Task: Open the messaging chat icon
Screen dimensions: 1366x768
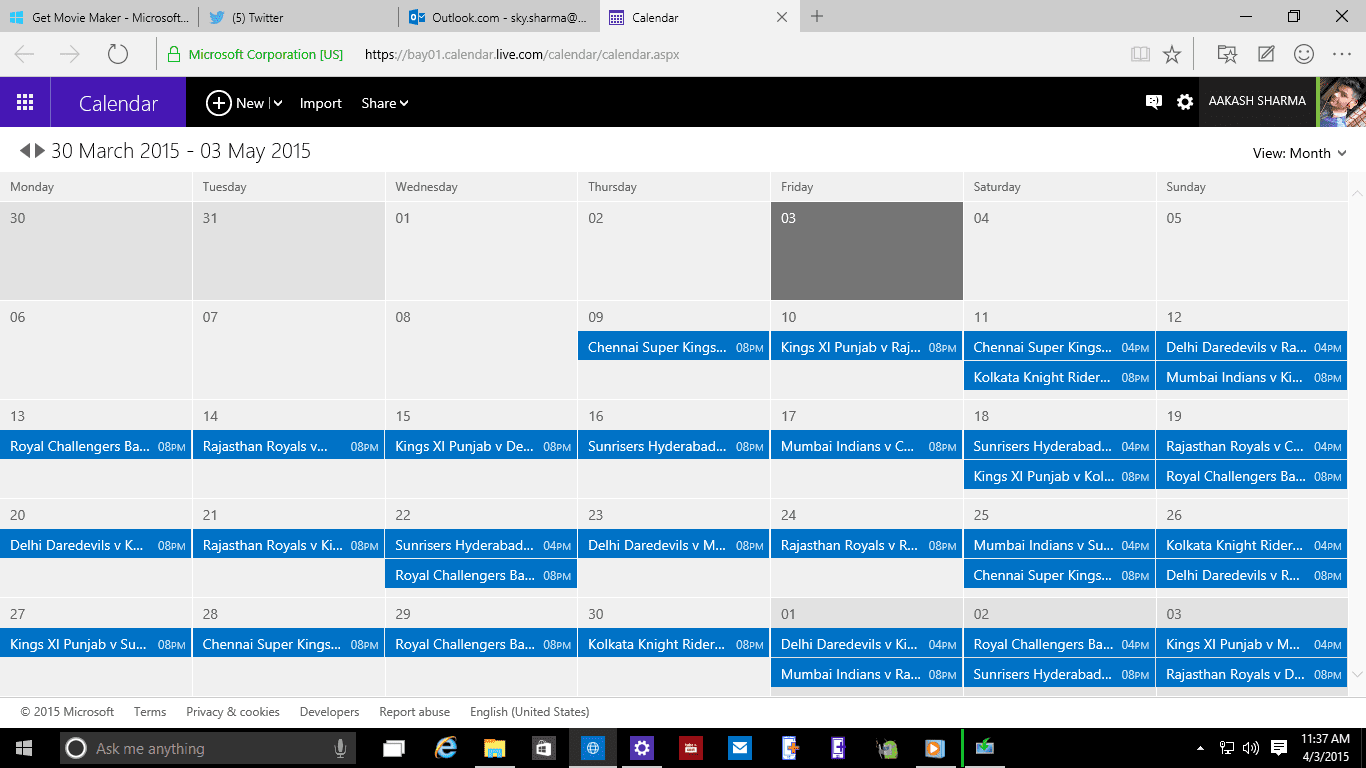Action: [x=1154, y=102]
